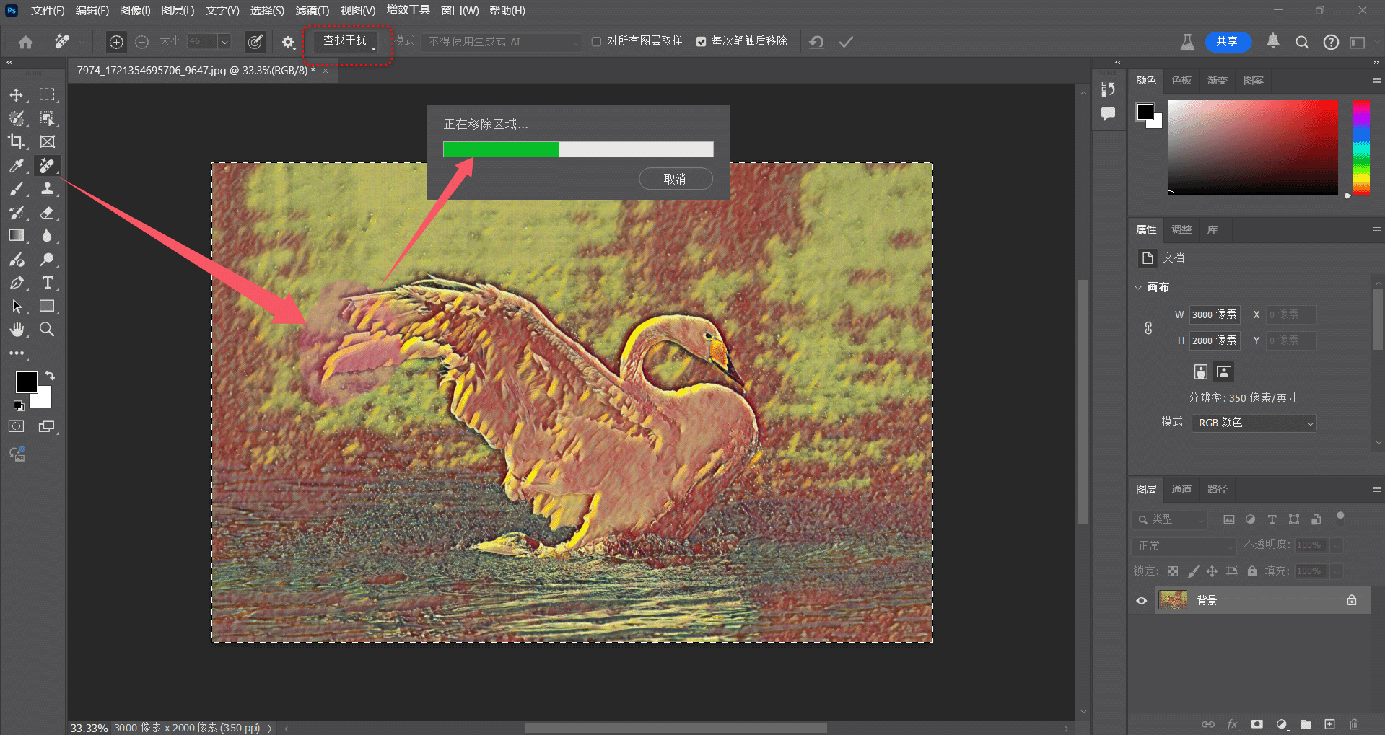Open the 文件(F) menu
The width and height of the screenshot is (1385, 735).
click(48, 10)
